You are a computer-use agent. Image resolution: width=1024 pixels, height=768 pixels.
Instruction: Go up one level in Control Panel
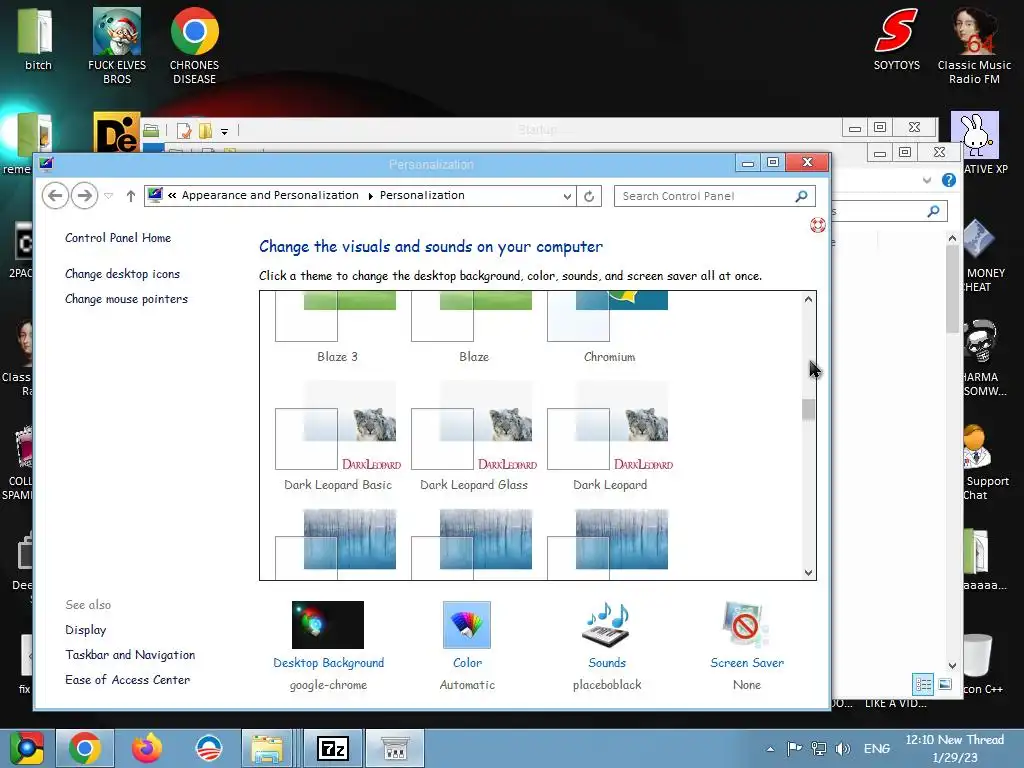pyautogui.click(x=131, y=196)
